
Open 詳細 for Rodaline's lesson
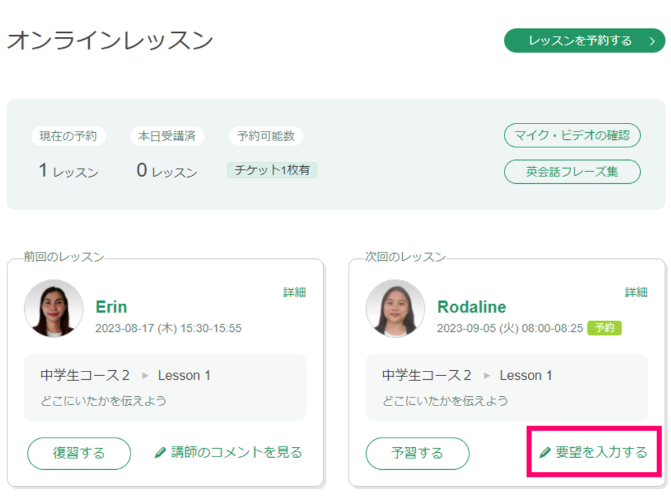[x=636, y=292]
